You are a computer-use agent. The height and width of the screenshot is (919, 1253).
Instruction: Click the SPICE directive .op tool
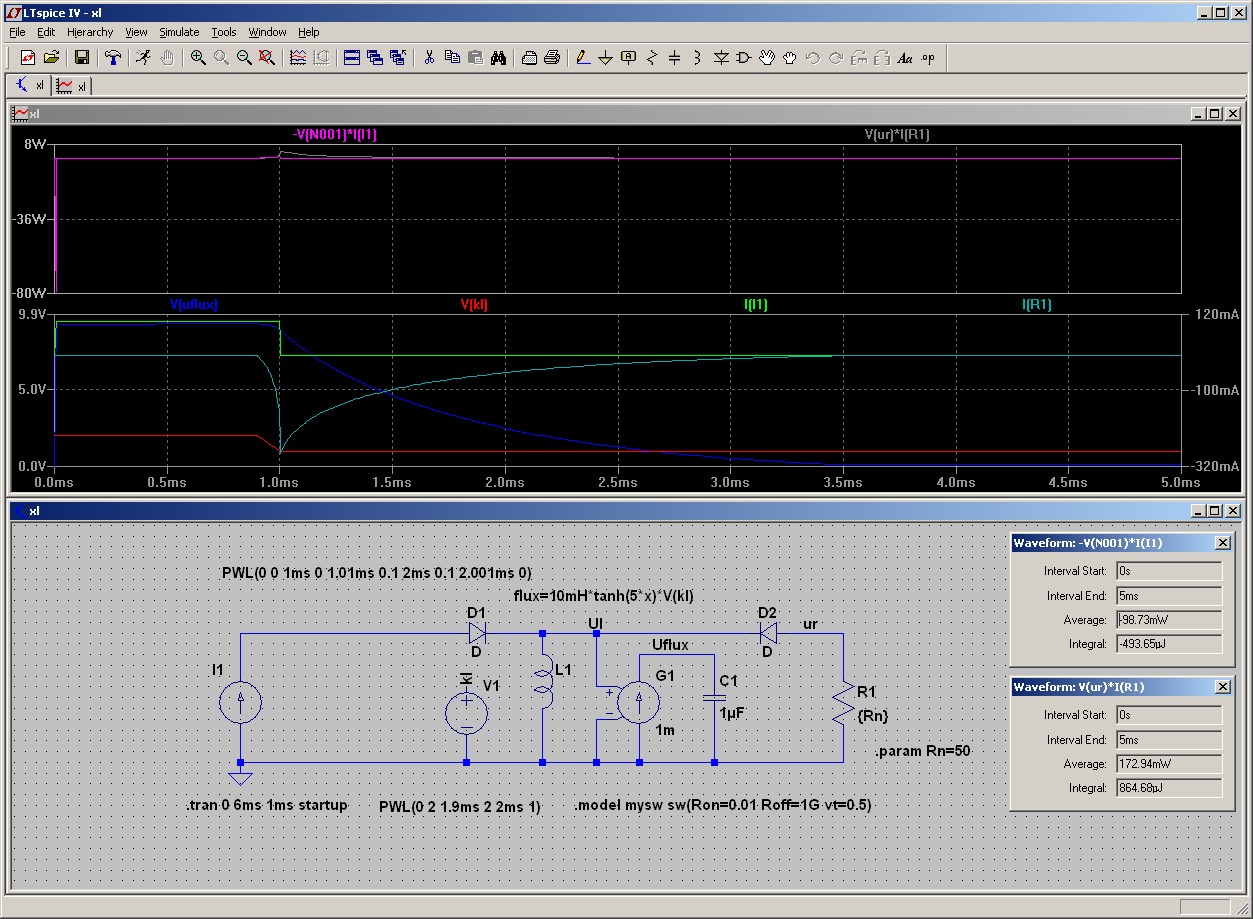pos(928,58)
